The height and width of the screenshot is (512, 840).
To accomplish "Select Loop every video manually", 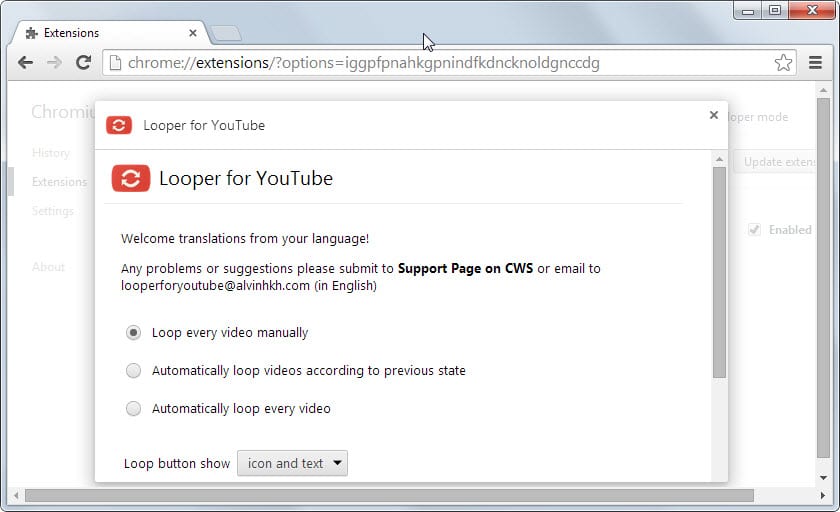I will tap(133, 332).
